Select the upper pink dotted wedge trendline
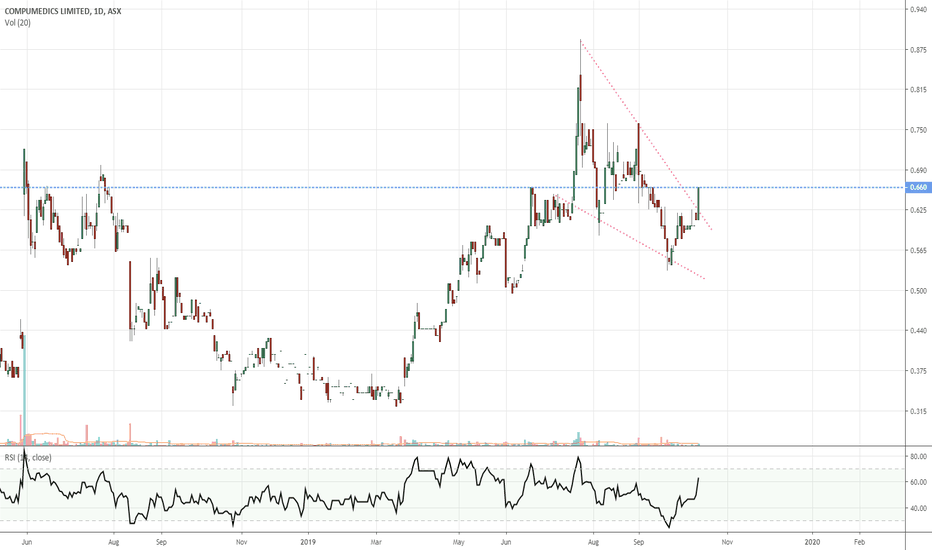This screenshot has width=932, height=550. click(646, 135)
